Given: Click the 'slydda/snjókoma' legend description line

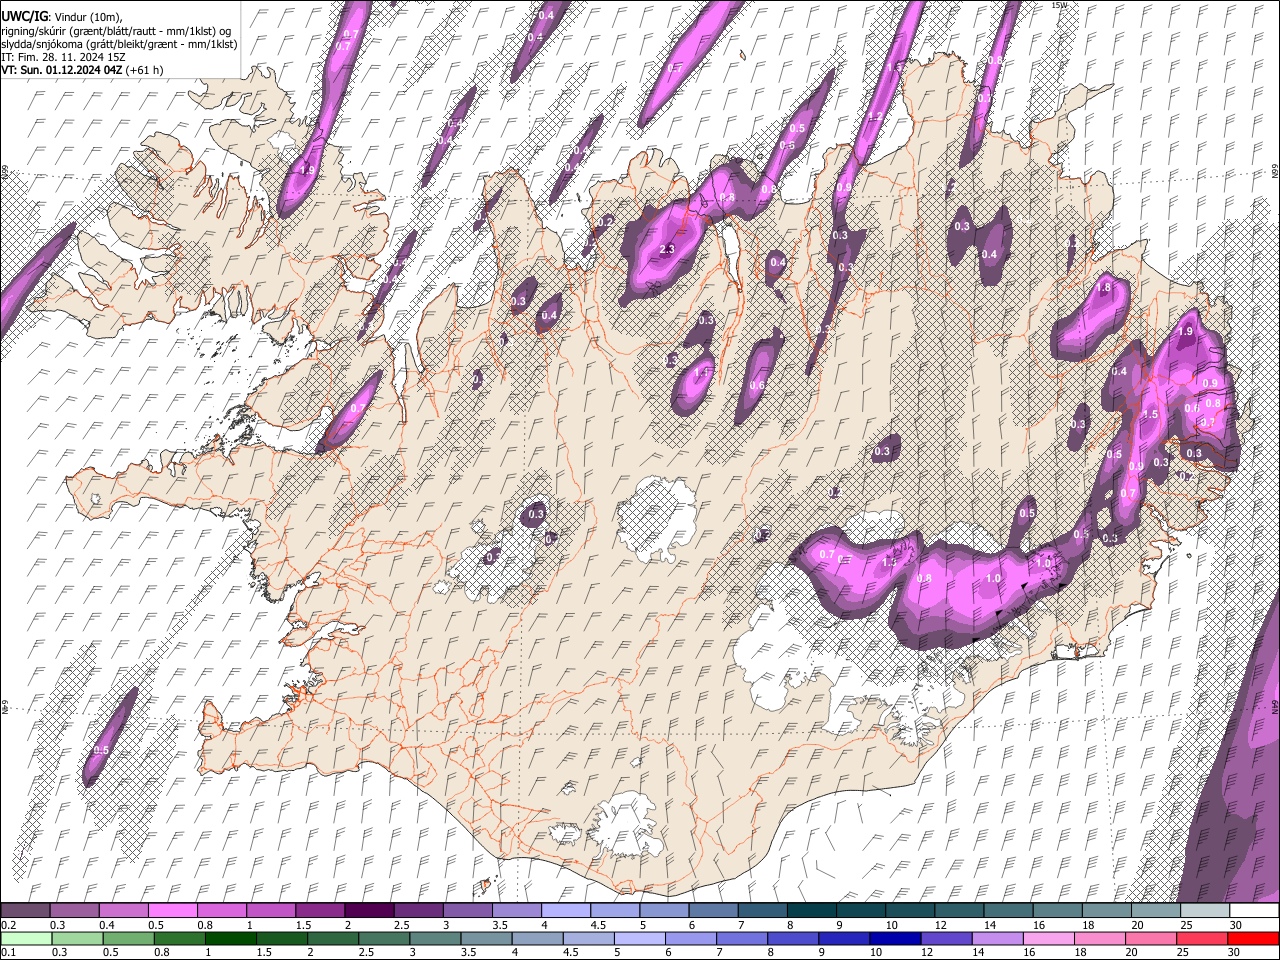Looking at the screenshot, I should (x=119, y=44).
